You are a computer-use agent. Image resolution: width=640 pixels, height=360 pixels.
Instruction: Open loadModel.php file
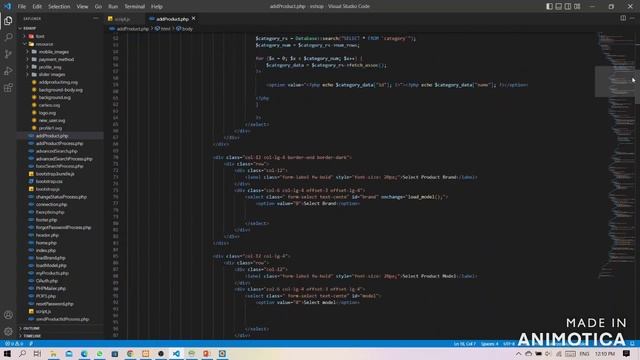(51, 265)
